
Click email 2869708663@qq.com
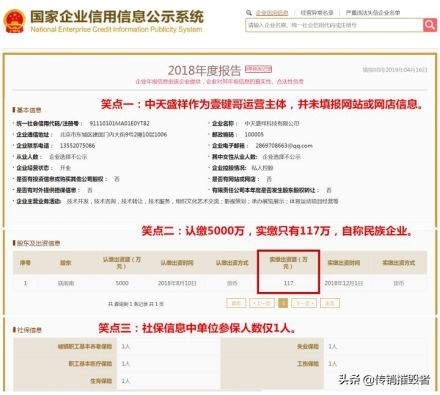(x=284, y=146)
